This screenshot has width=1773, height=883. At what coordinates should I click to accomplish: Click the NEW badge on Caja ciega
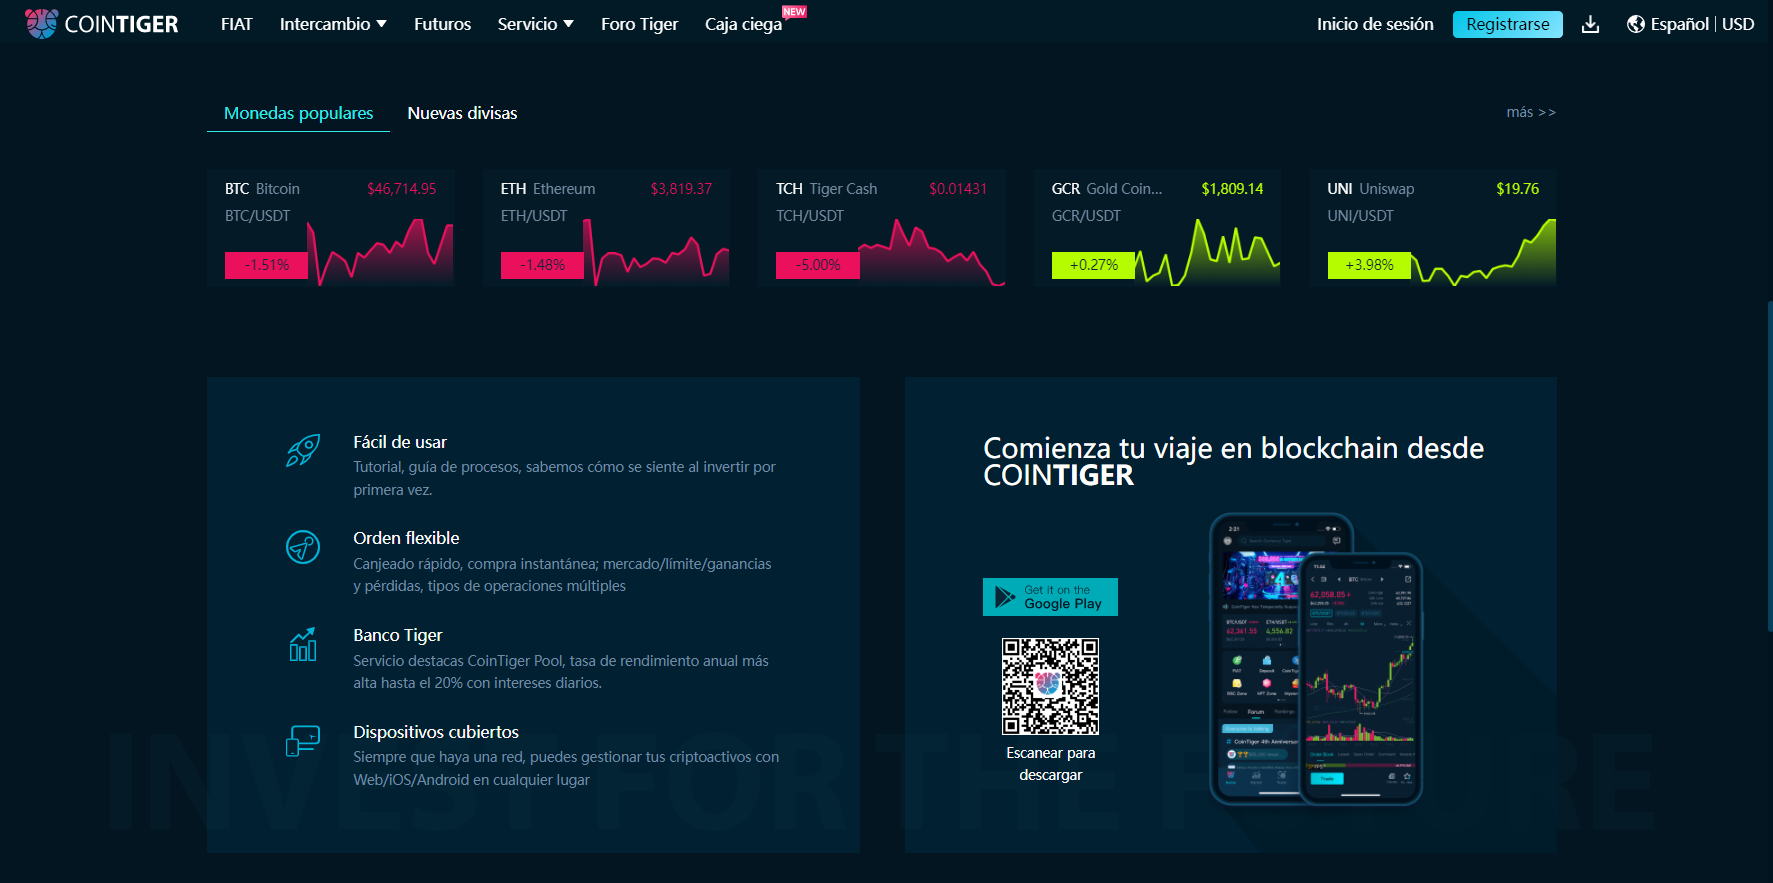point(794,12)
